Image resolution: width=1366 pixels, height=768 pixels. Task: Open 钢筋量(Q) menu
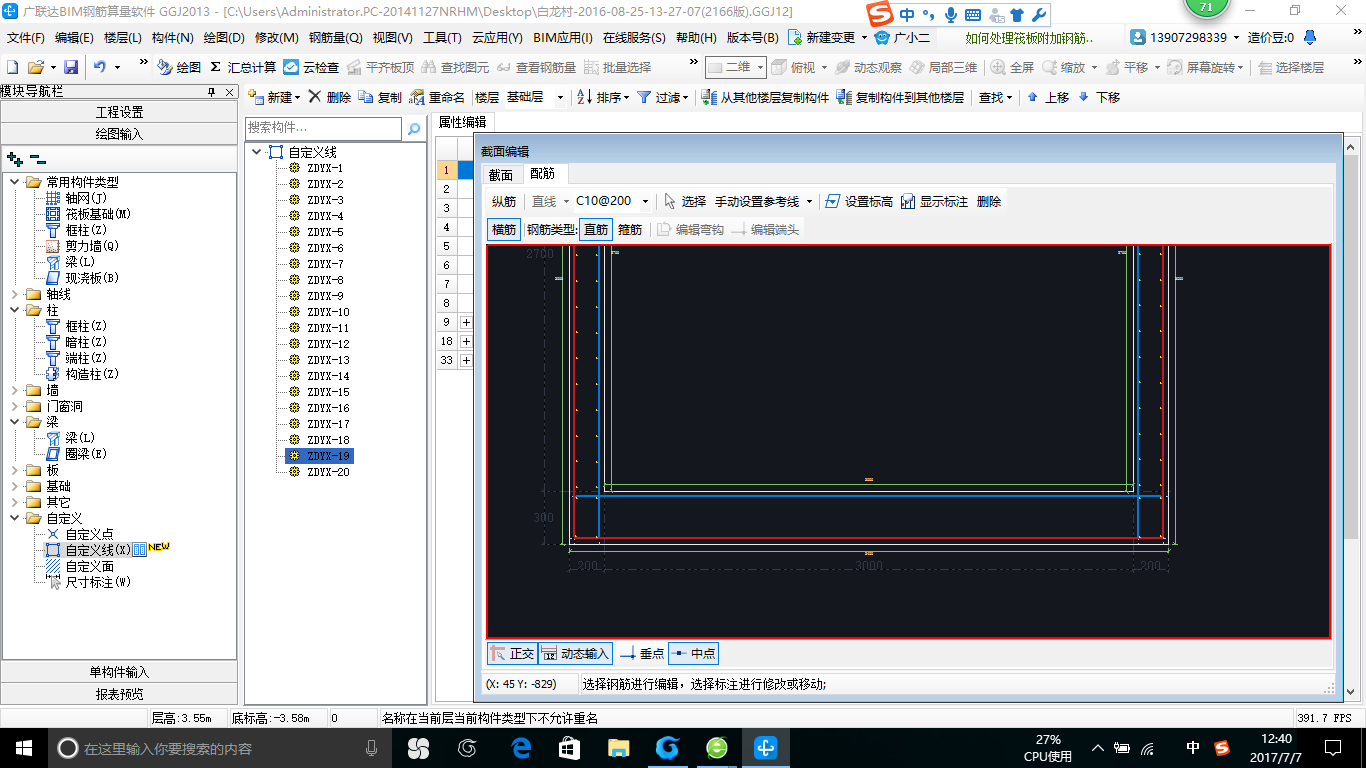(335, 38)
